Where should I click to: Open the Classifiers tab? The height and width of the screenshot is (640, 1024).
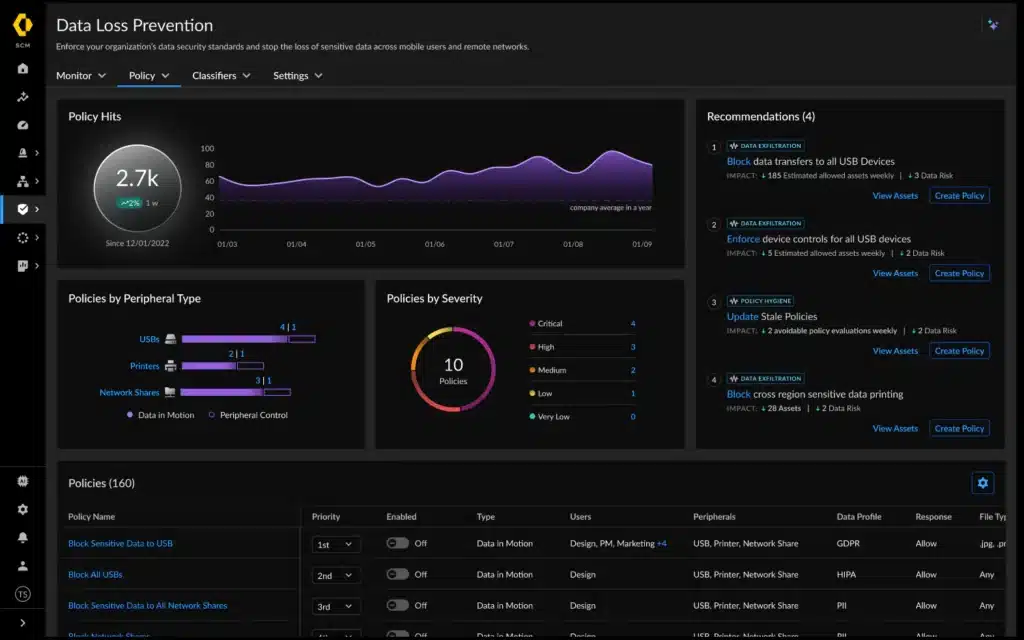click(221, 76)
